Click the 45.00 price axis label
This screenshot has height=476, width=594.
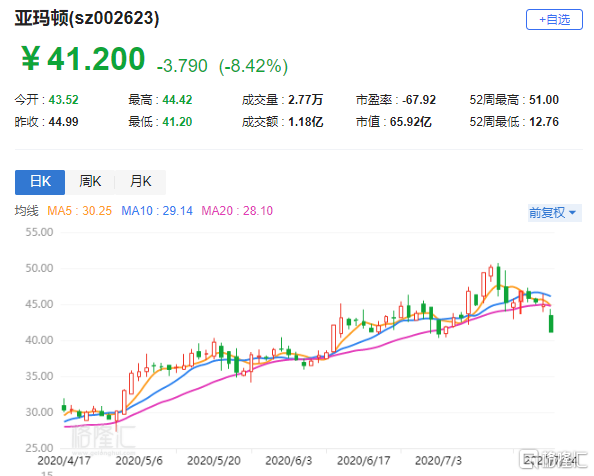point(39,304)
